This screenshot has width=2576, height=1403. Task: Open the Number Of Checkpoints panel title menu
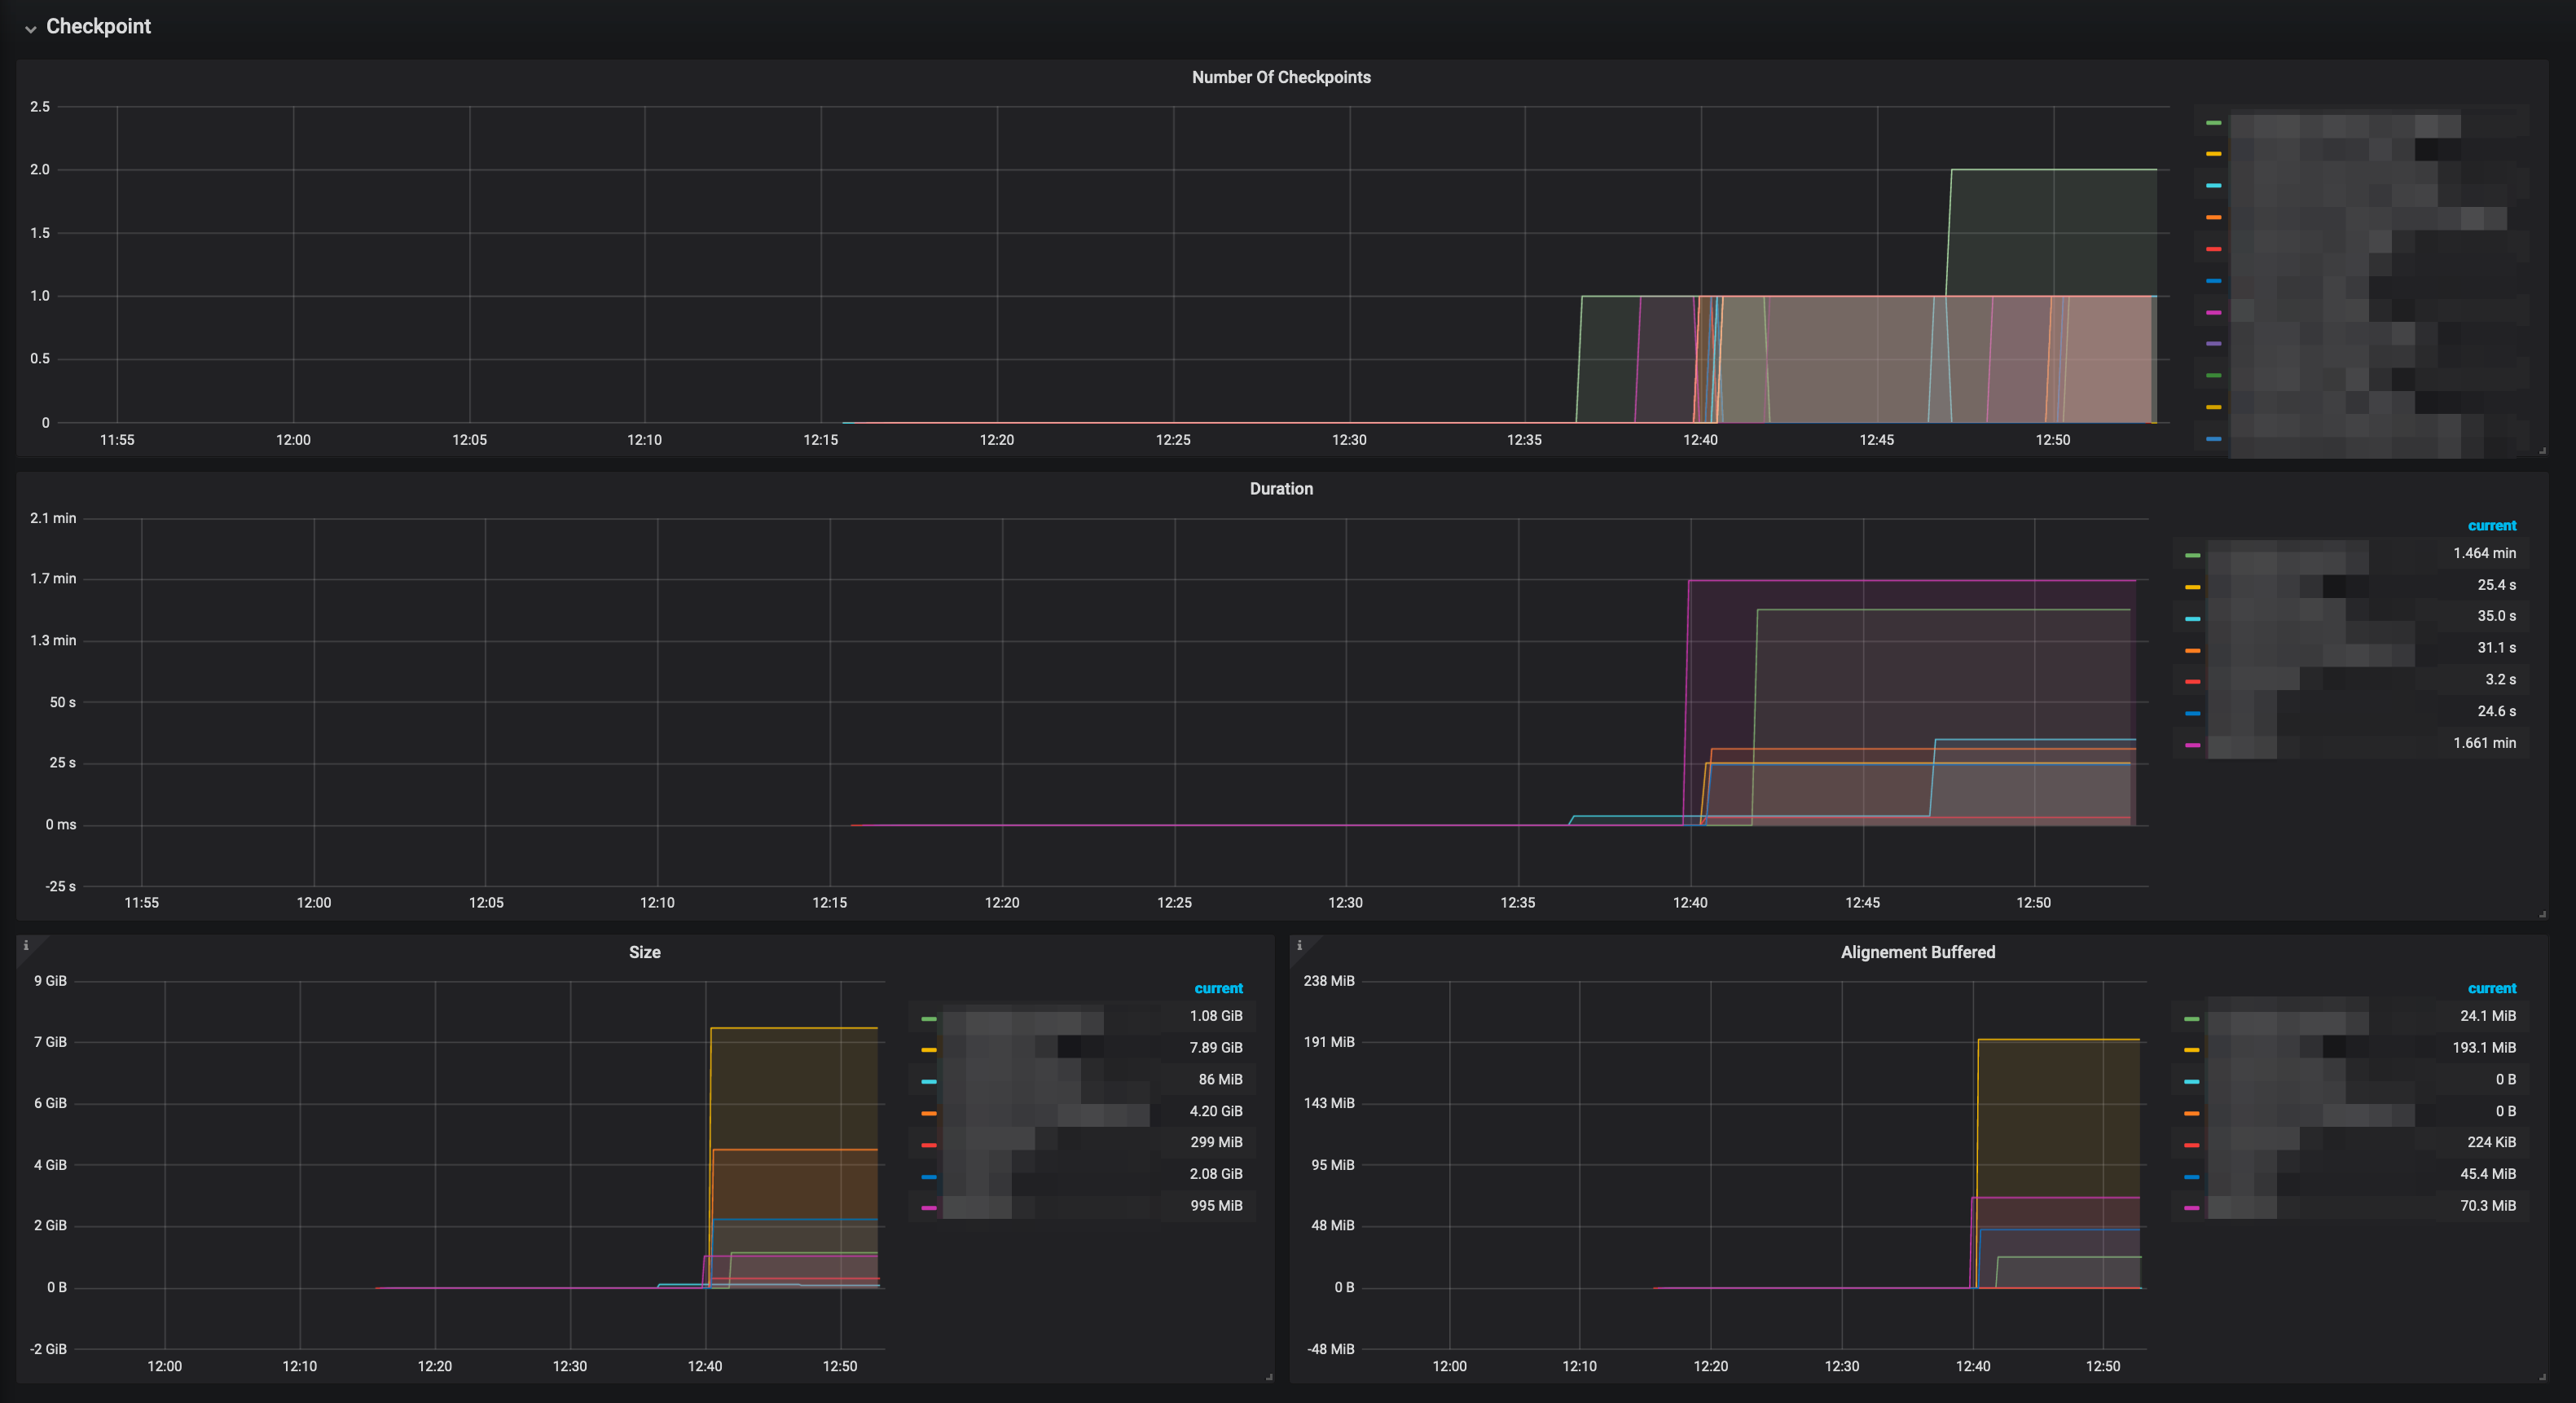[1281, 77]
